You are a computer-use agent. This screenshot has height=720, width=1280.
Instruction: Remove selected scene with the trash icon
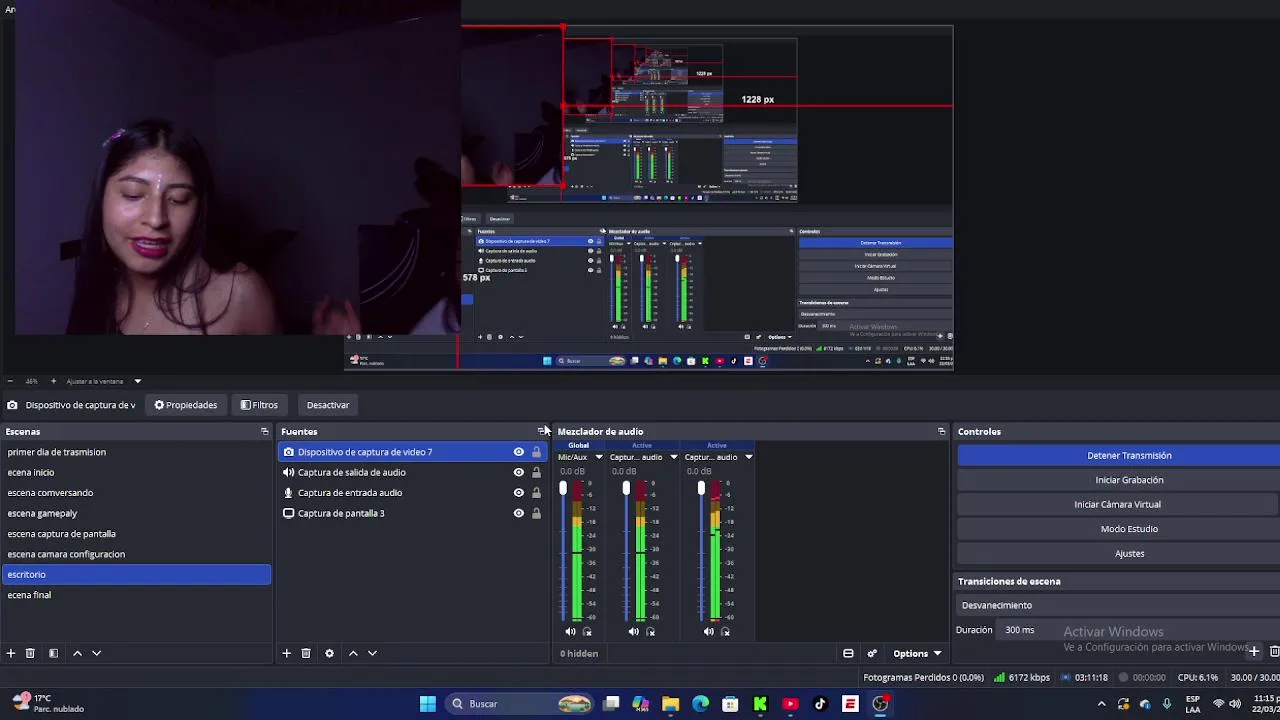click(30, 653)
